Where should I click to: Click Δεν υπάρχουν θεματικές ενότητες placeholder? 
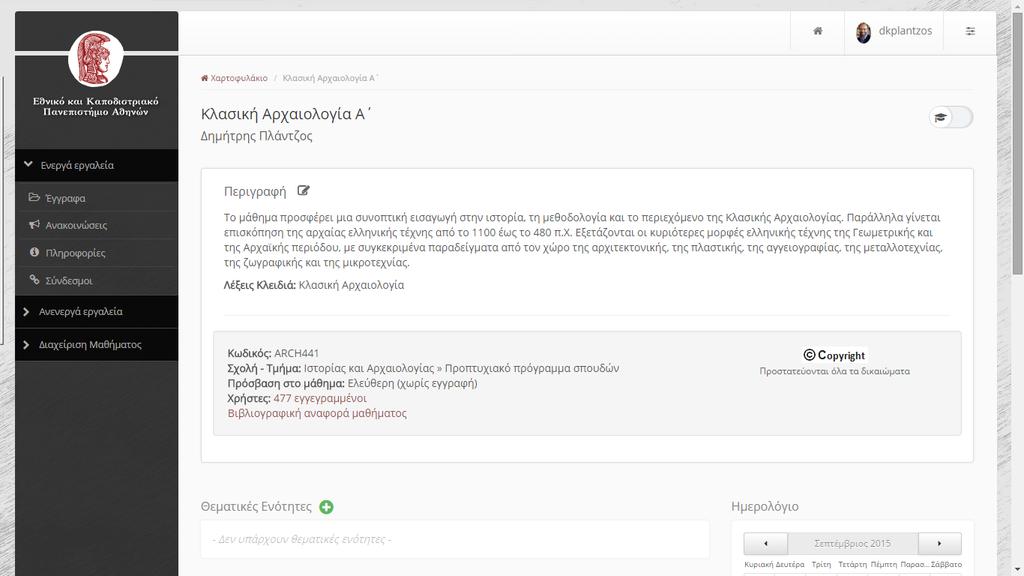[x=302, y=539]
